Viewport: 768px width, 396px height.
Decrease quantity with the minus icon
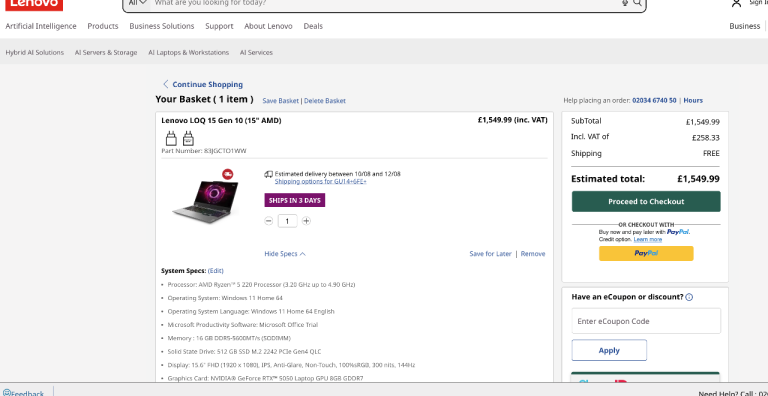(268, 221)
